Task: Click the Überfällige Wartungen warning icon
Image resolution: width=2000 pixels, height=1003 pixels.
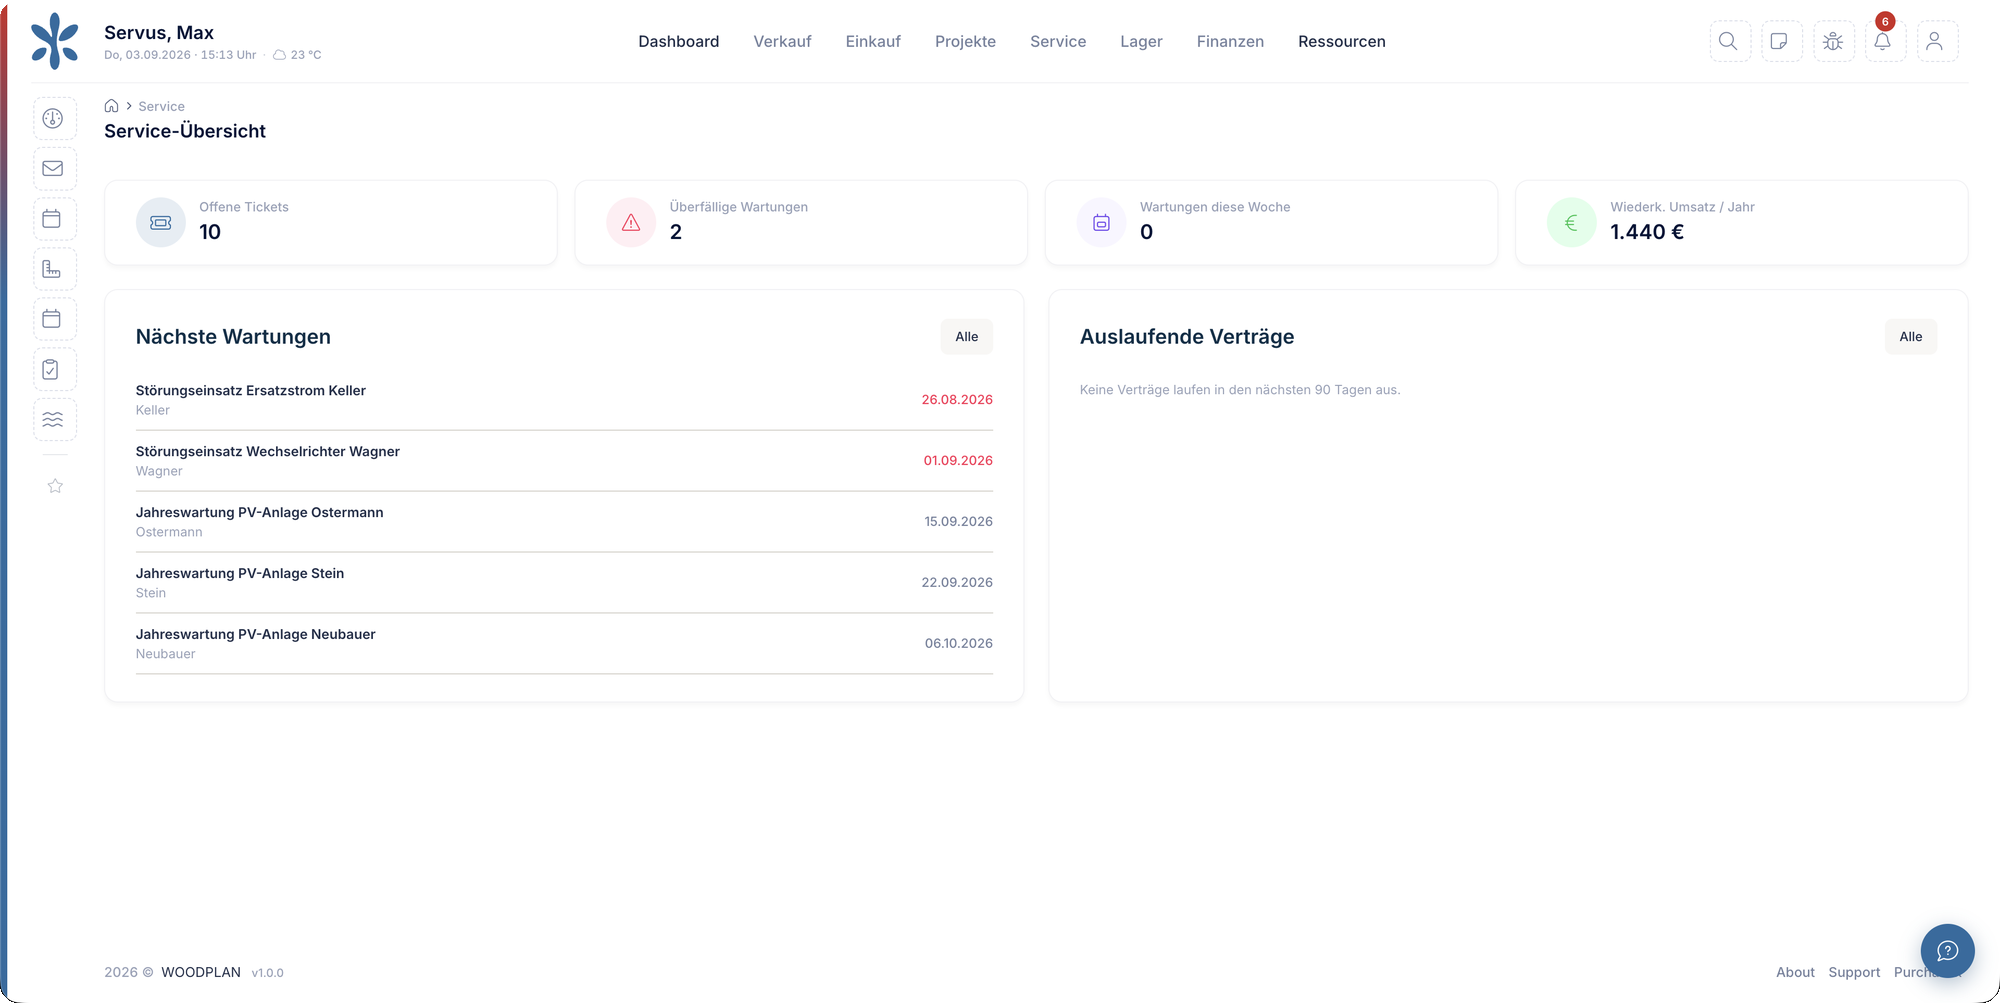Action: [x=631, y=223]
